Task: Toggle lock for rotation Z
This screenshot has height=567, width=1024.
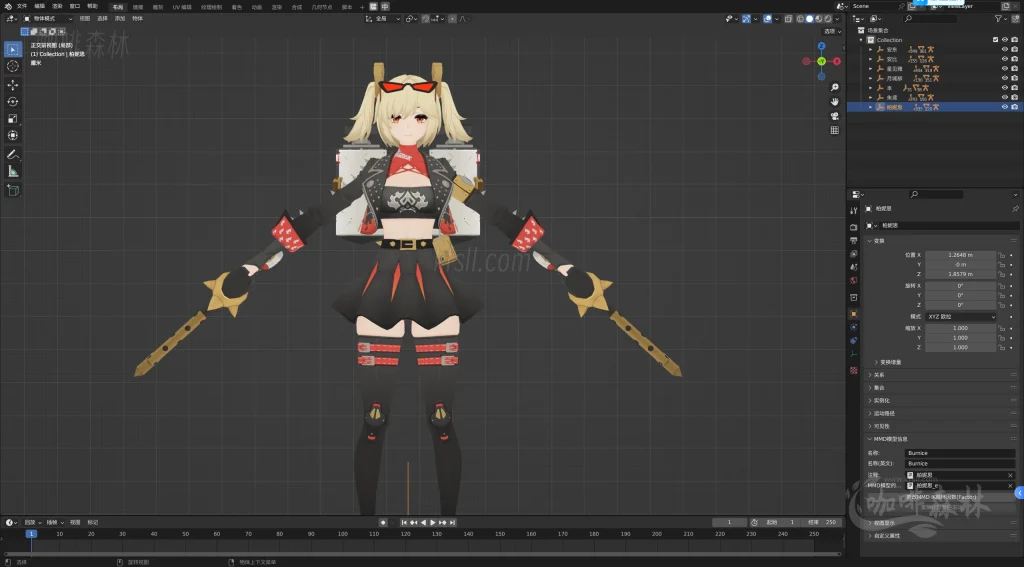Action: coord(1002,305)
